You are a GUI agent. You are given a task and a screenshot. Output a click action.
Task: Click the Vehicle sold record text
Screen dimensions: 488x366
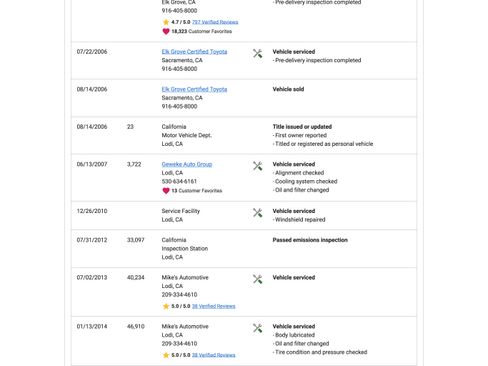coord(288,89)
